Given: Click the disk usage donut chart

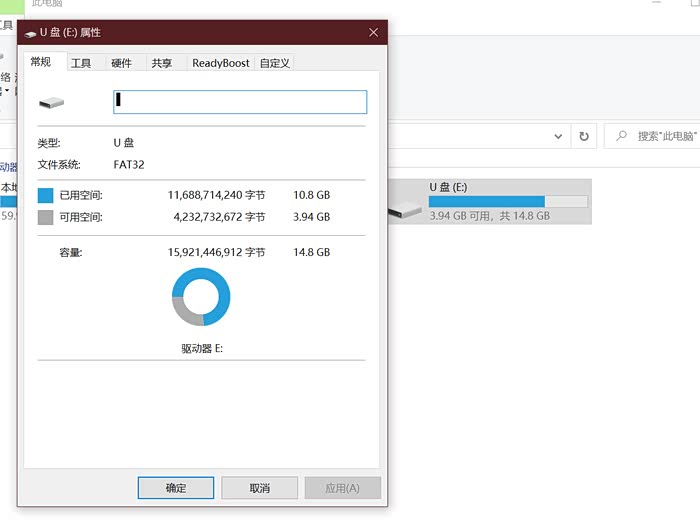Looking at the screenshot, I should (x=201, y=297).
